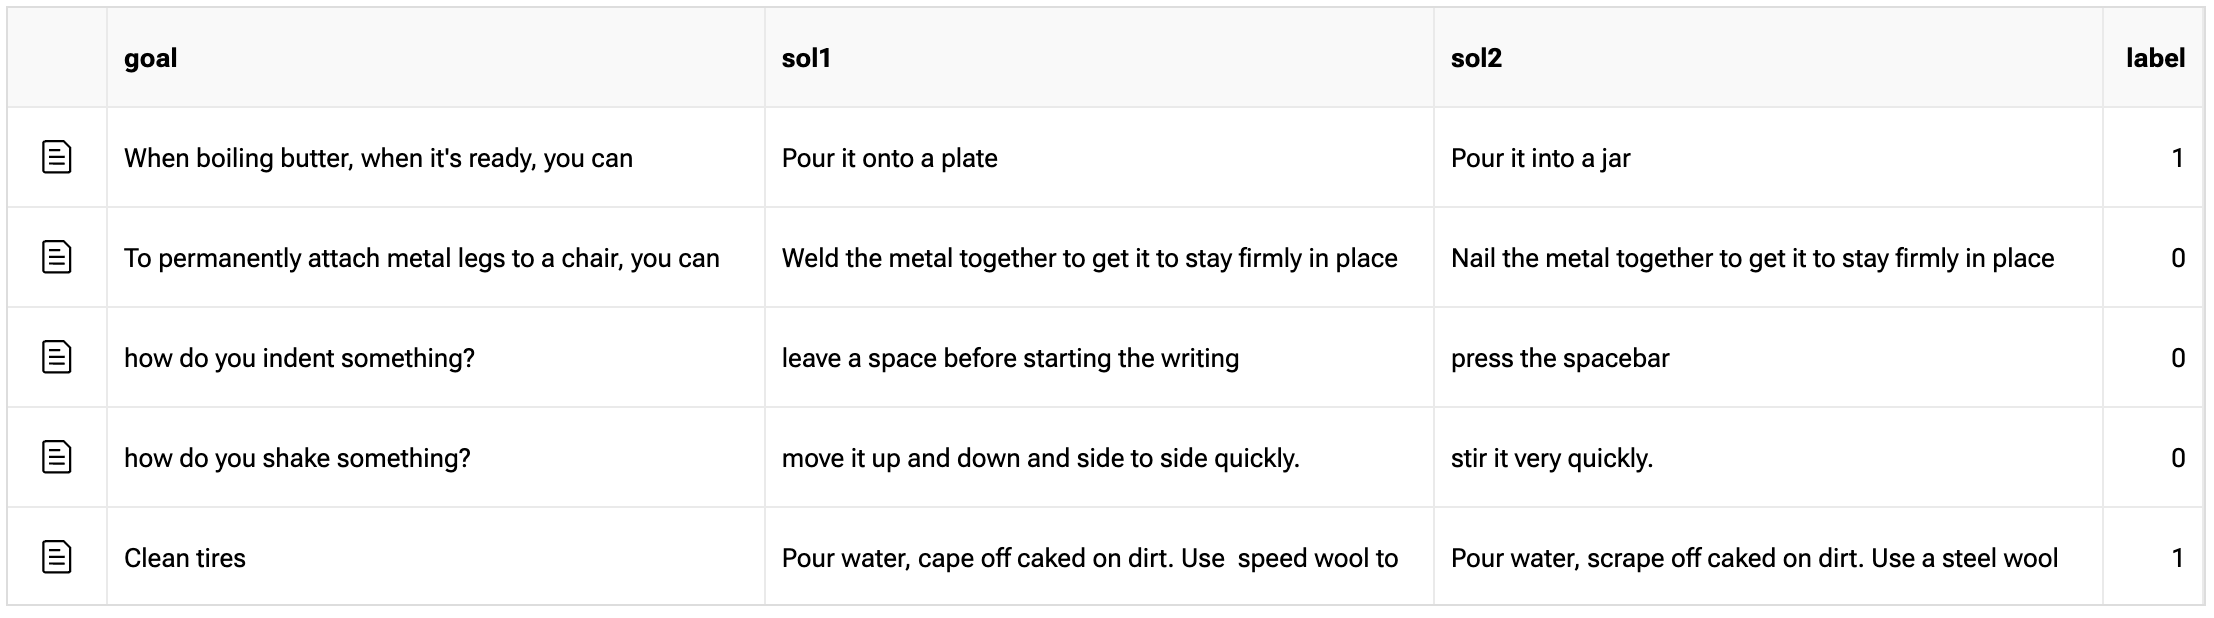2214x618 pixels.
Task: Click document icon in Clean tires row
Action: point(57,557)
